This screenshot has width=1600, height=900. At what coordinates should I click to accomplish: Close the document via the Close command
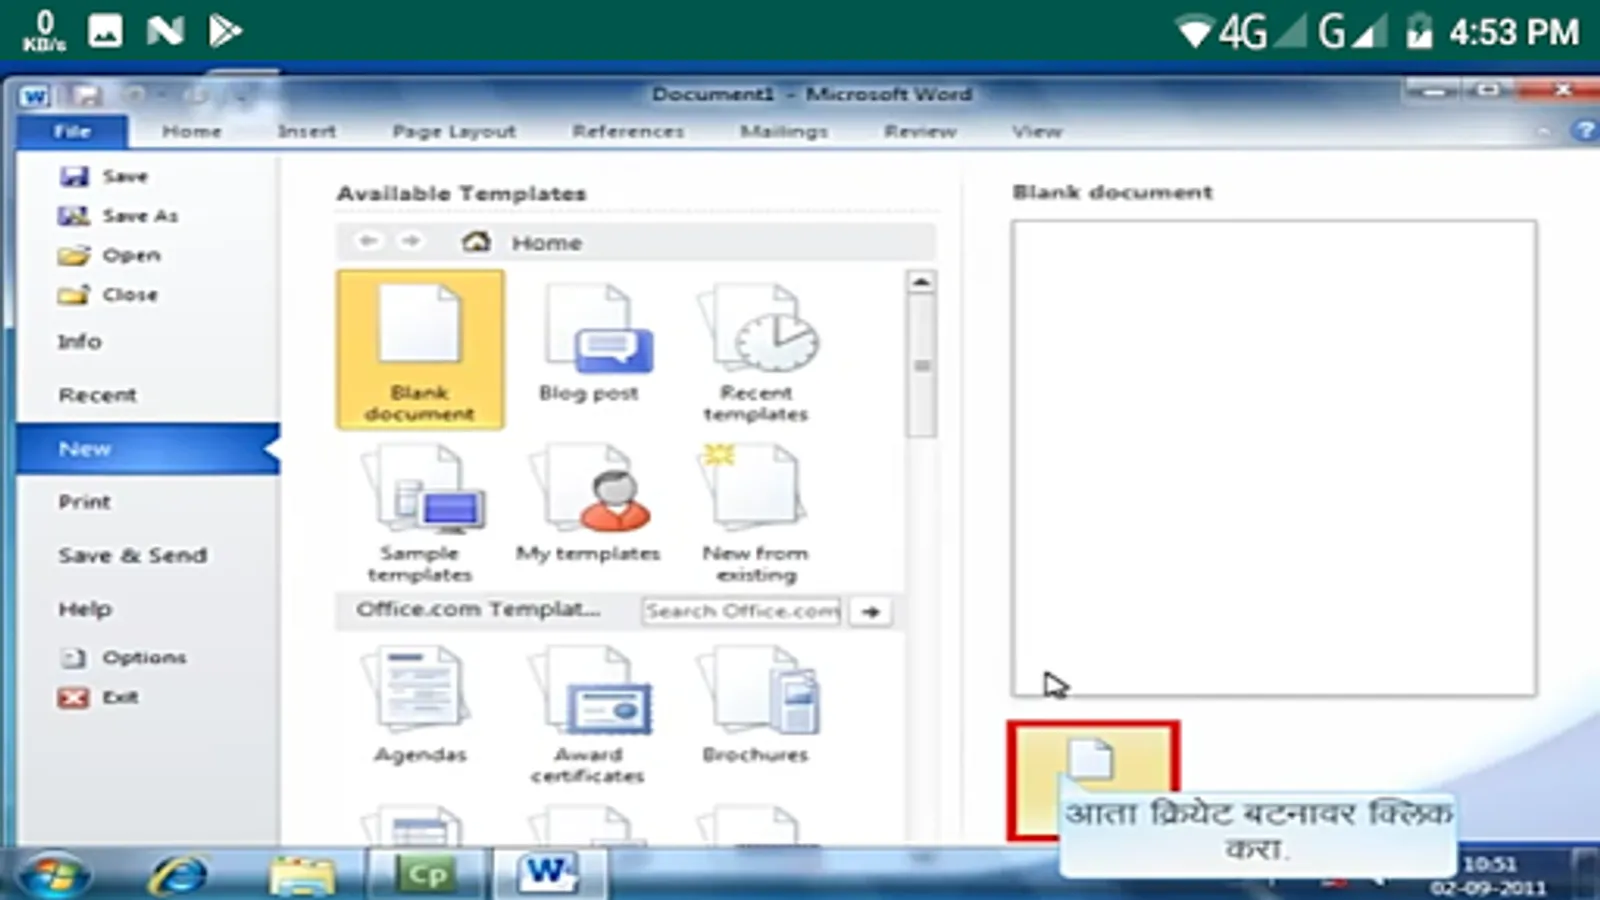[108, 295]
